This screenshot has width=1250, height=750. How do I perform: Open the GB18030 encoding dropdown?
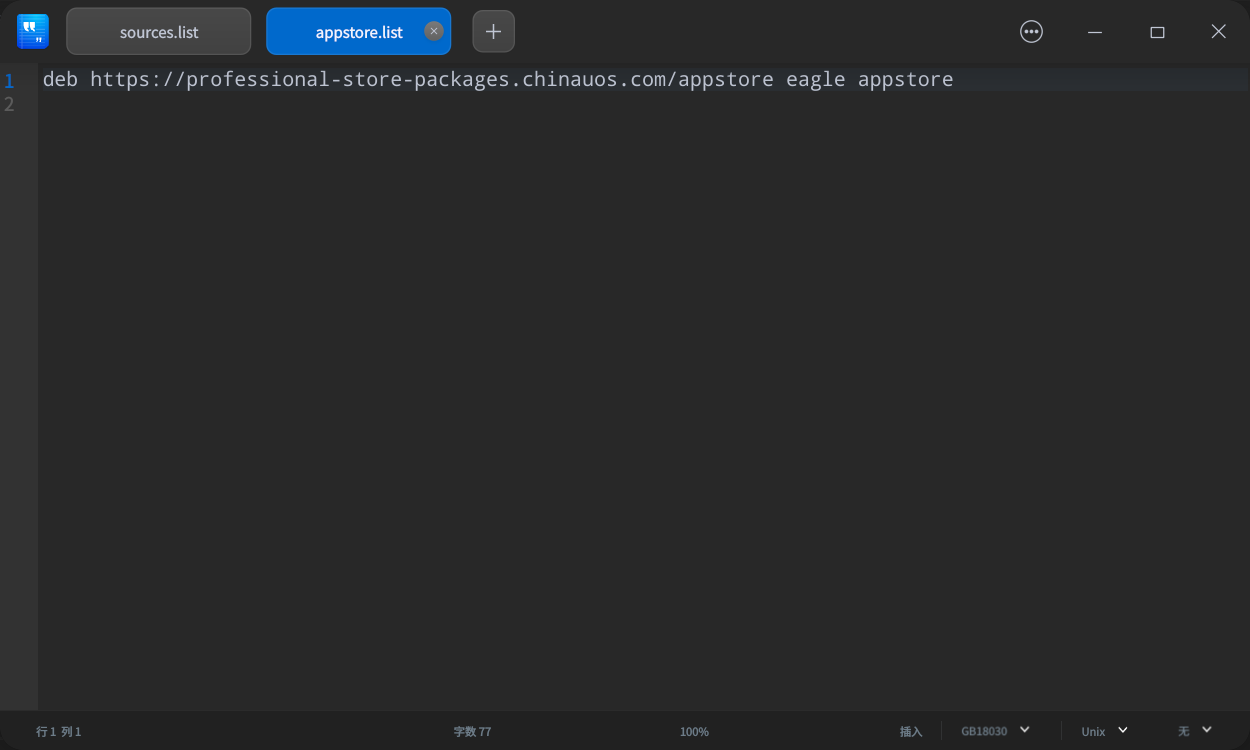tap(994, 731)
